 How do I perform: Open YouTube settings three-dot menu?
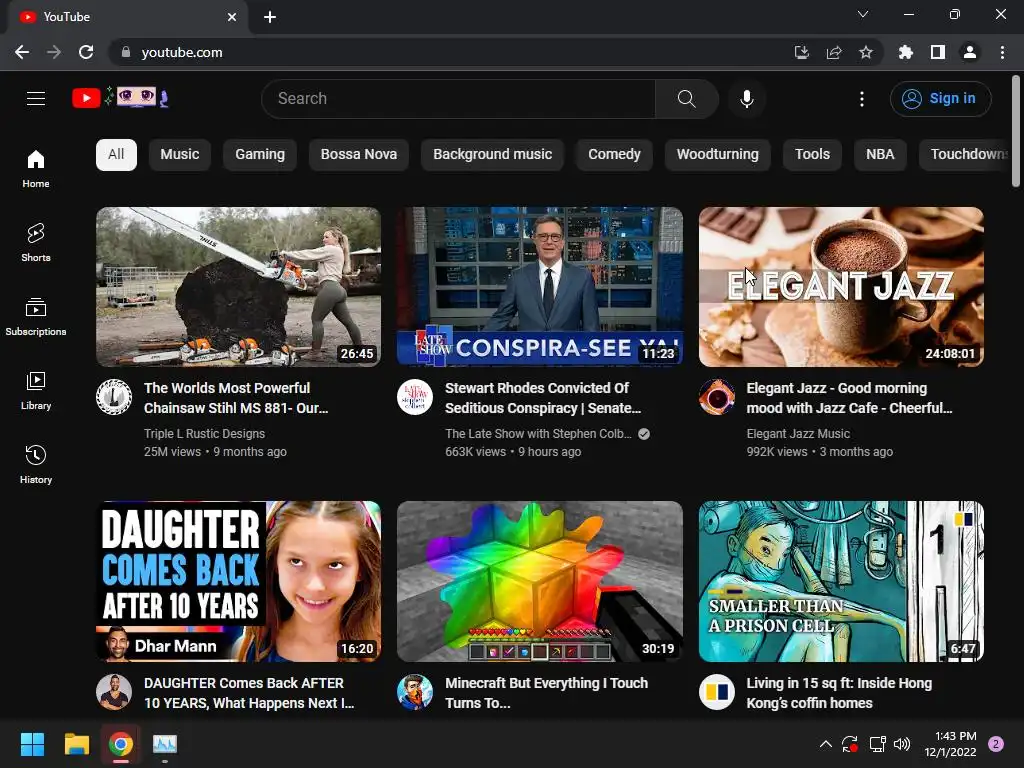point(861,99)
